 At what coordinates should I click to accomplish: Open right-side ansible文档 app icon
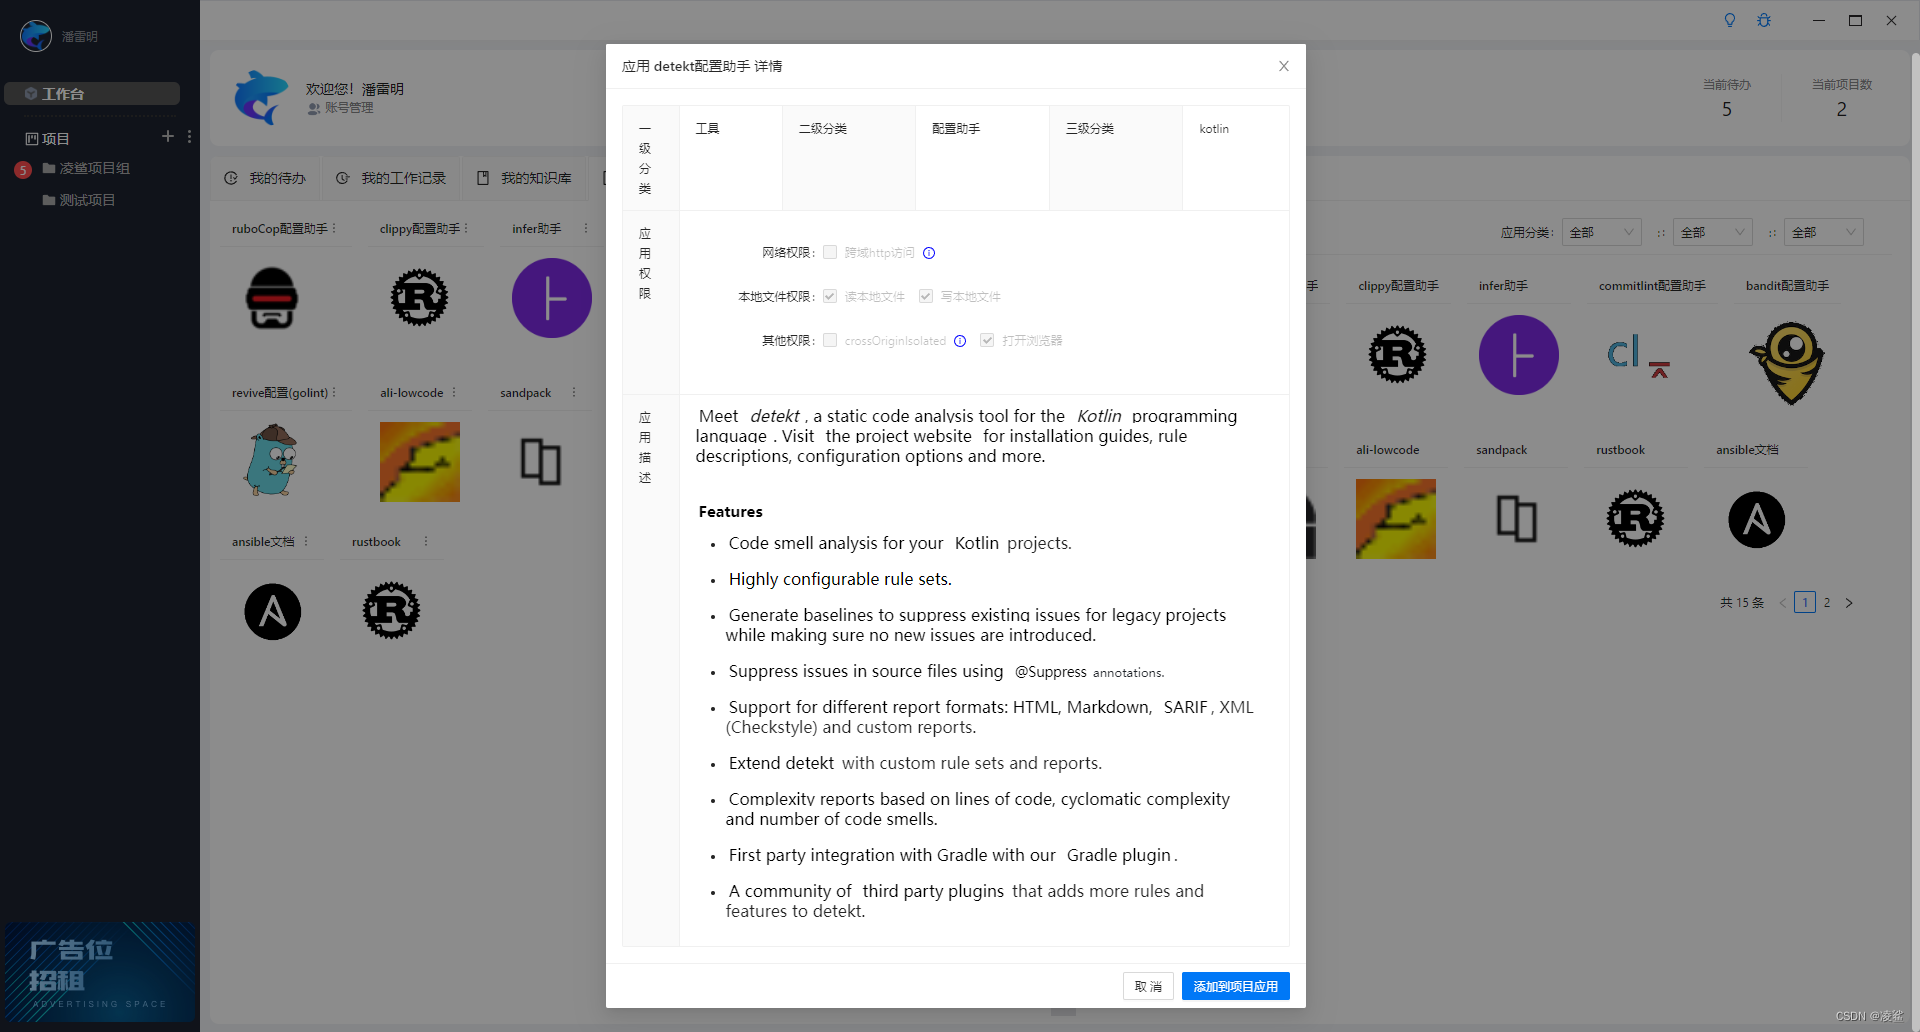tap(1757, 520)
